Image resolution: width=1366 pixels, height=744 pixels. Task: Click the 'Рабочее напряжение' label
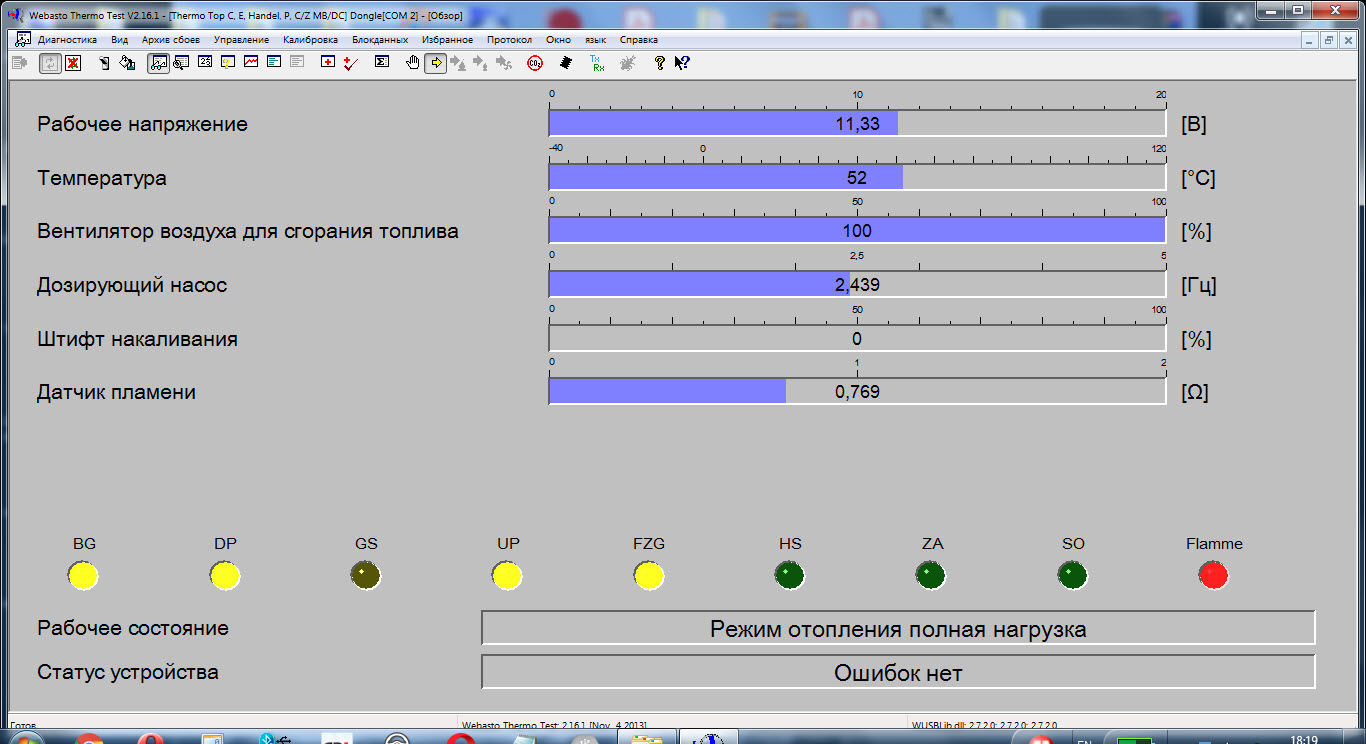click(142, 125)
